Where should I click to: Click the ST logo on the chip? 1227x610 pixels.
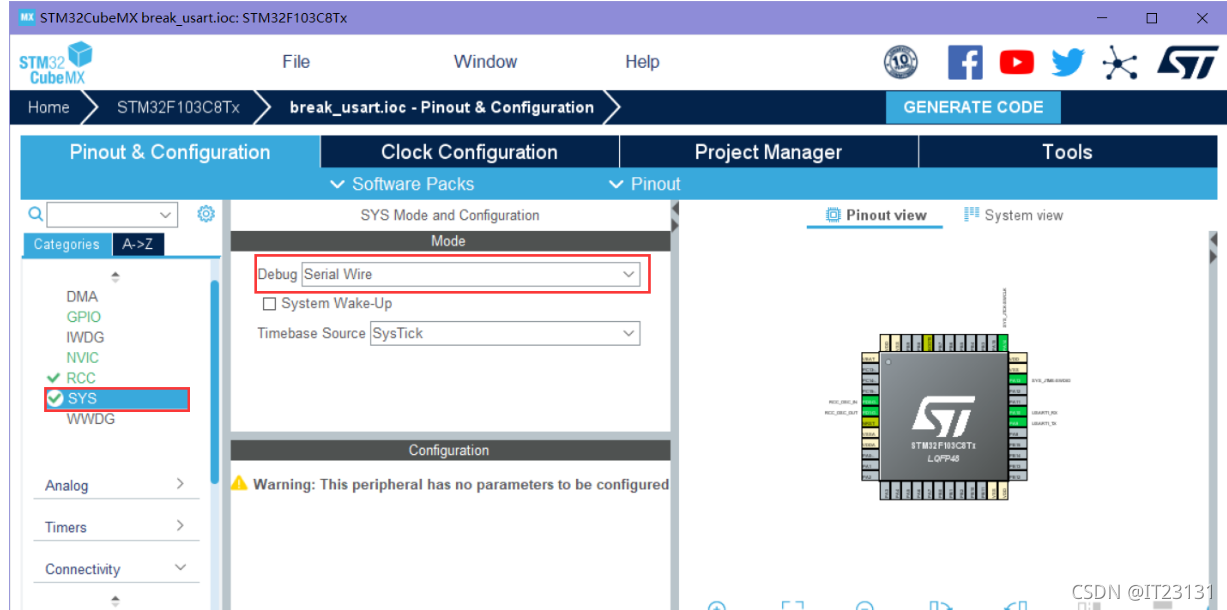(x=944, y=415)
